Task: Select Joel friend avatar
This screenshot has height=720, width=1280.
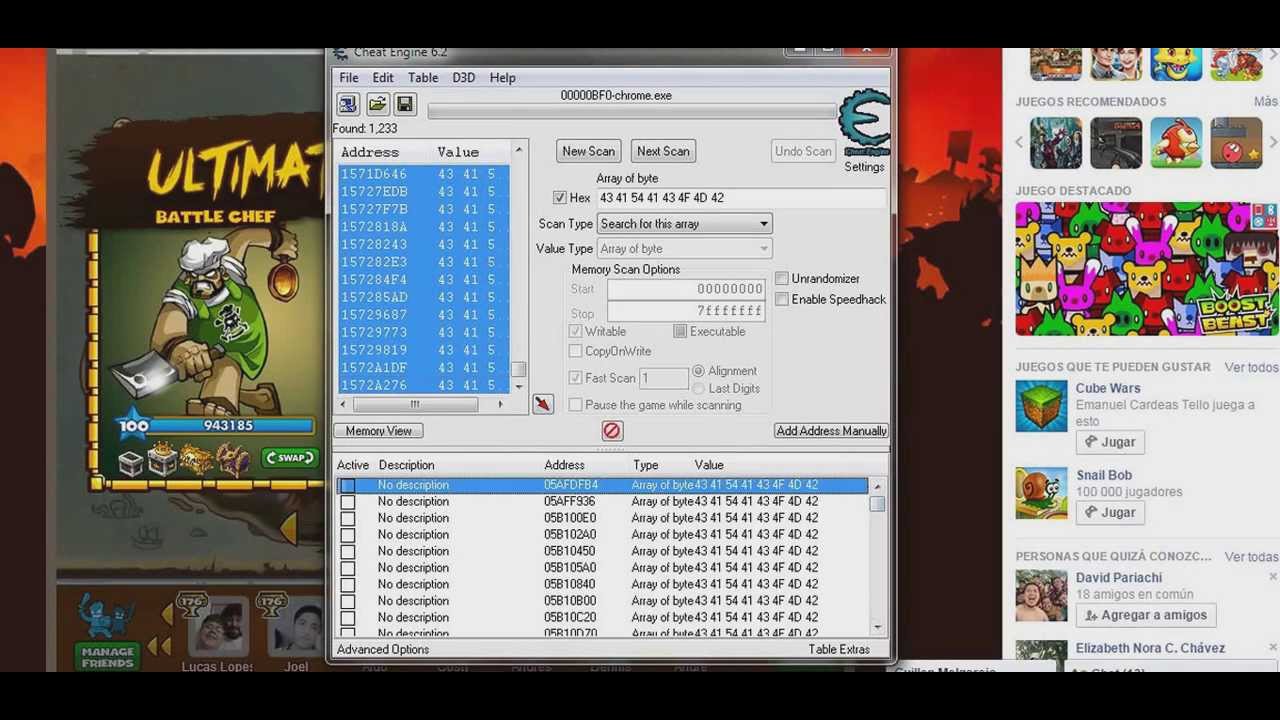Action: click(x=297, y=628)
